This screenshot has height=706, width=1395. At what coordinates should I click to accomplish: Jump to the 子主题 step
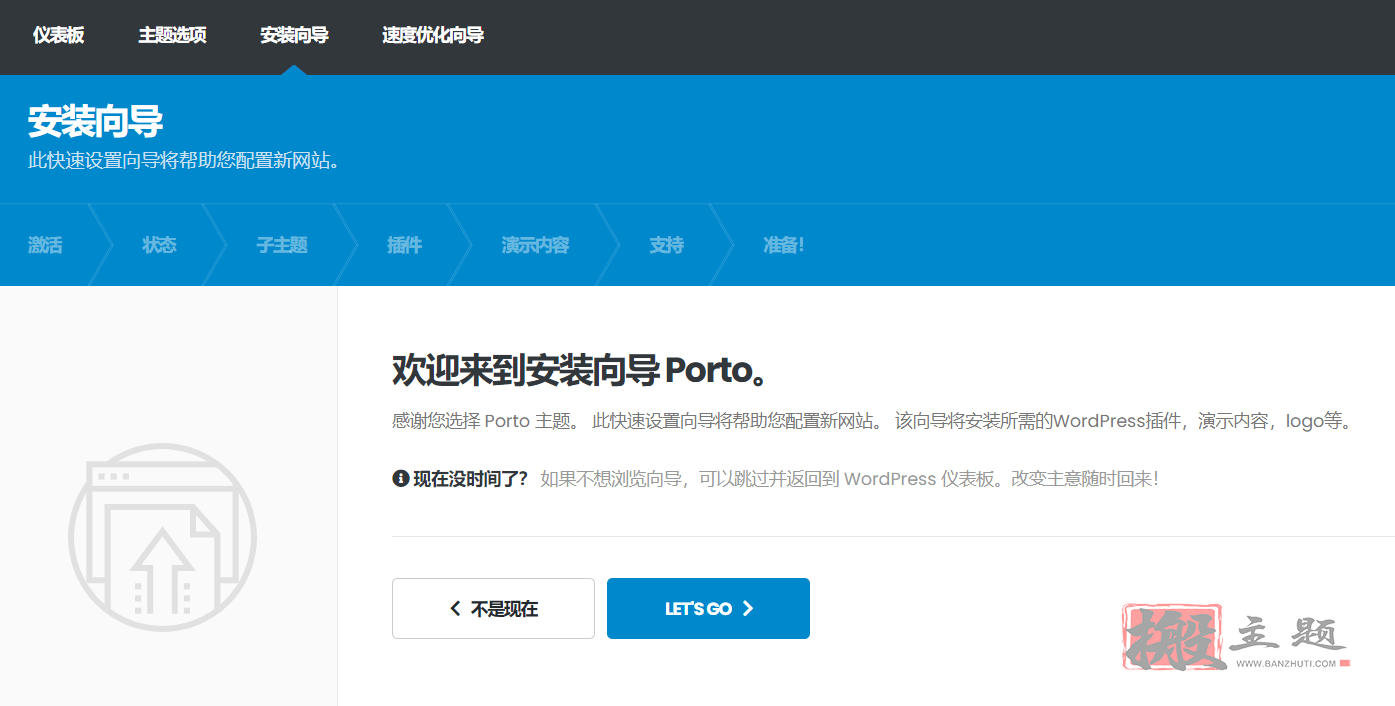[x=282, y=245]
